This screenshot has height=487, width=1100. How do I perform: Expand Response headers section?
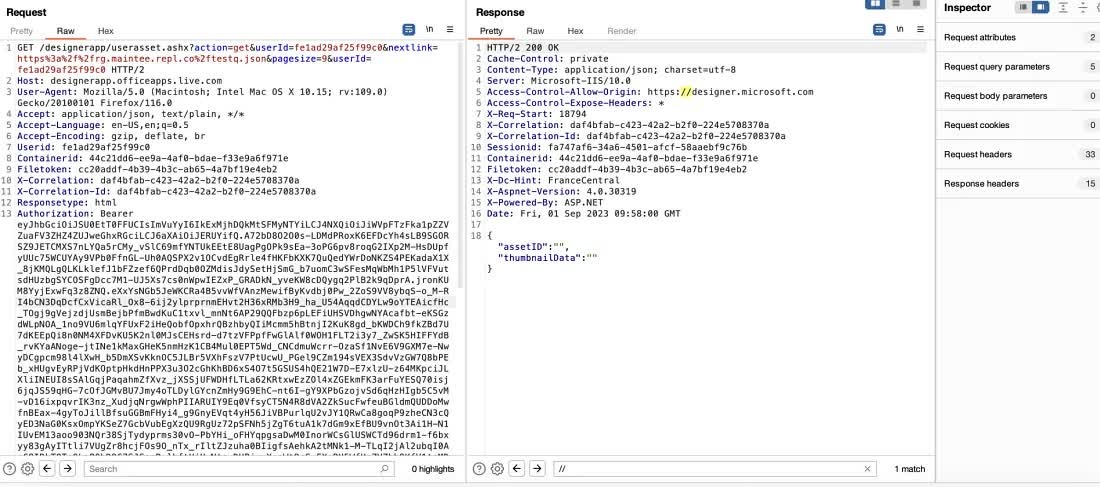click(x=1018, y=183)
